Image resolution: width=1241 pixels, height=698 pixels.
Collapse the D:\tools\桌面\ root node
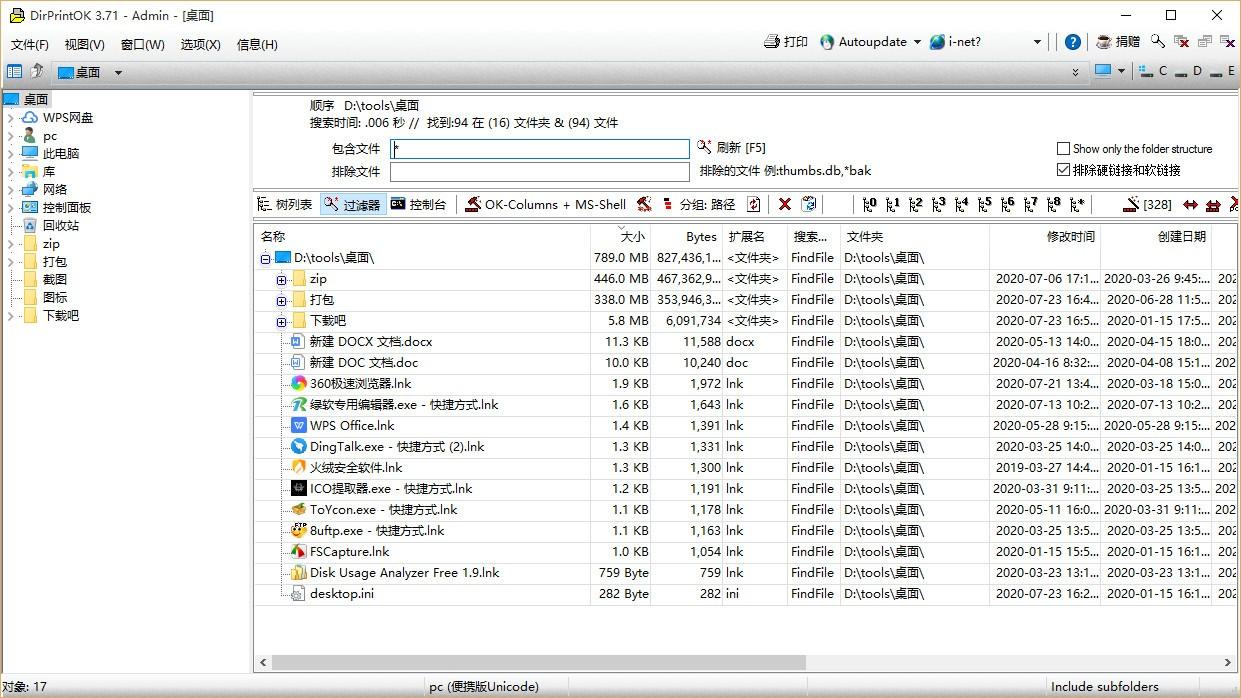(x=265, y=258)
